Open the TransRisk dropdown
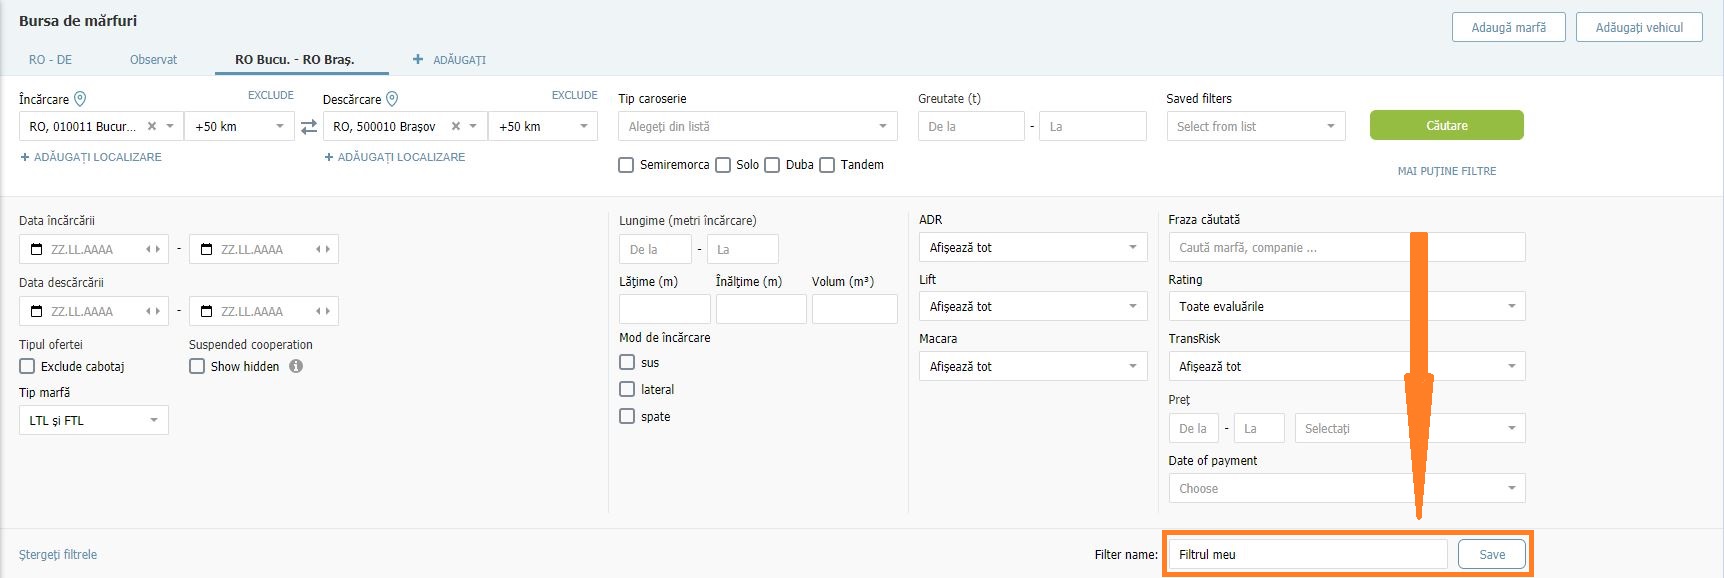Screen dimensions: 1724x578 1347,366
